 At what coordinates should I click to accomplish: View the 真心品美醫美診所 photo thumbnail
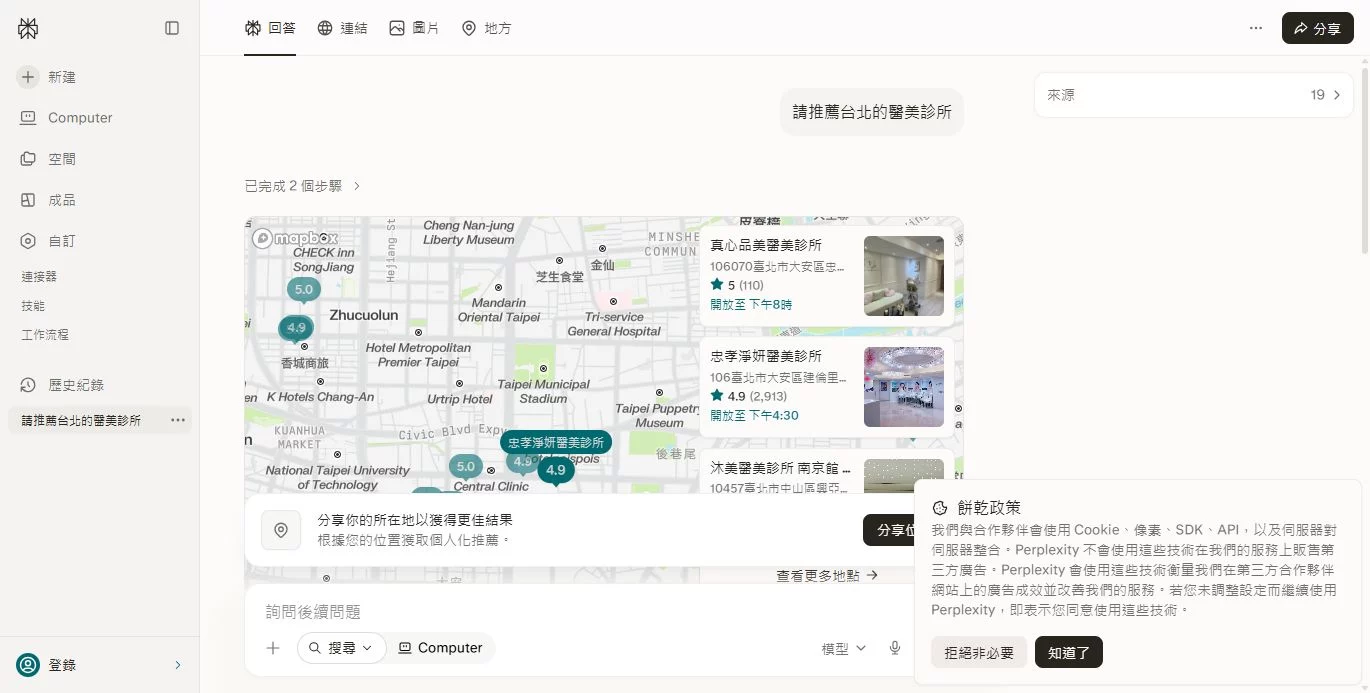pyautogui.click(x=904, y=276)
